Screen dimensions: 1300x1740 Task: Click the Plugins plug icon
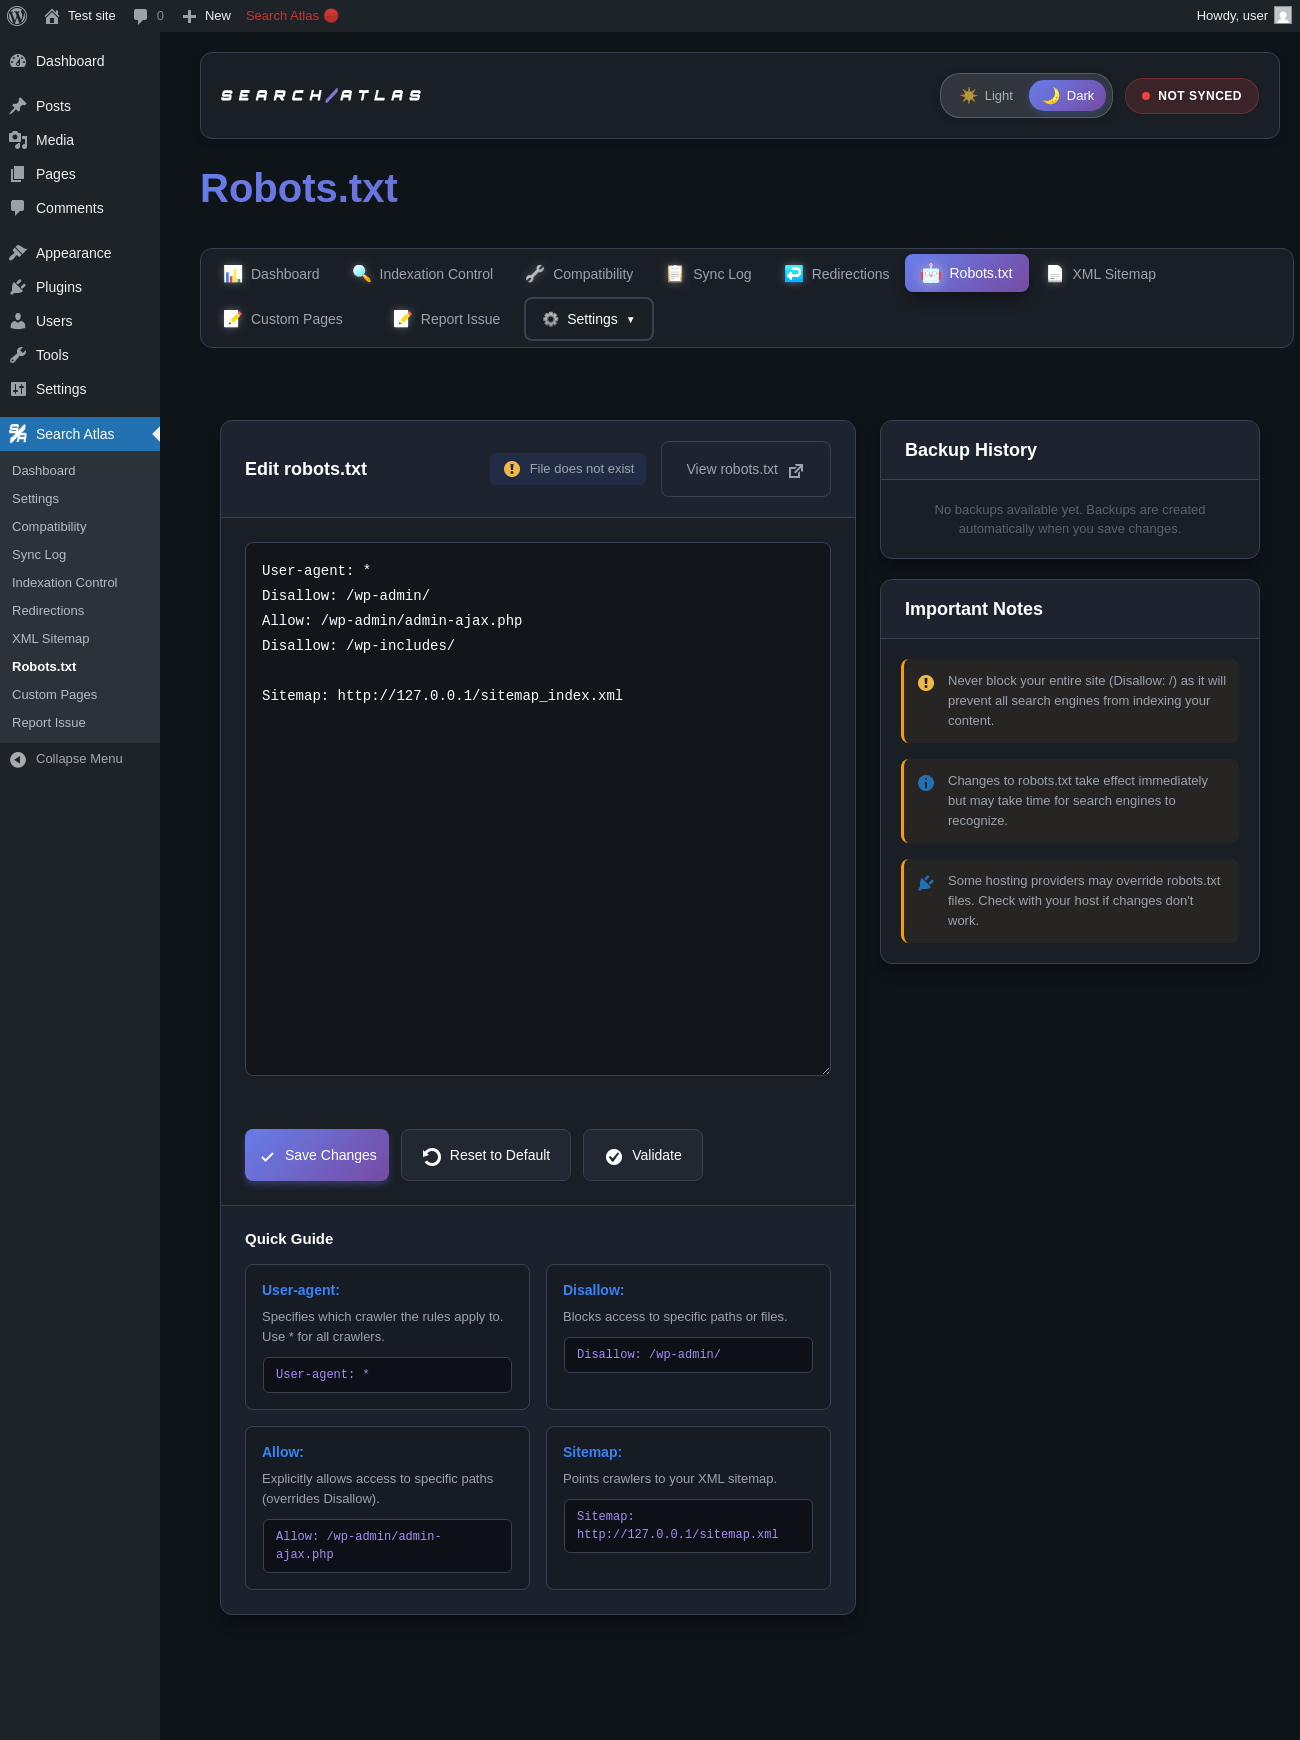coord(18,287)
